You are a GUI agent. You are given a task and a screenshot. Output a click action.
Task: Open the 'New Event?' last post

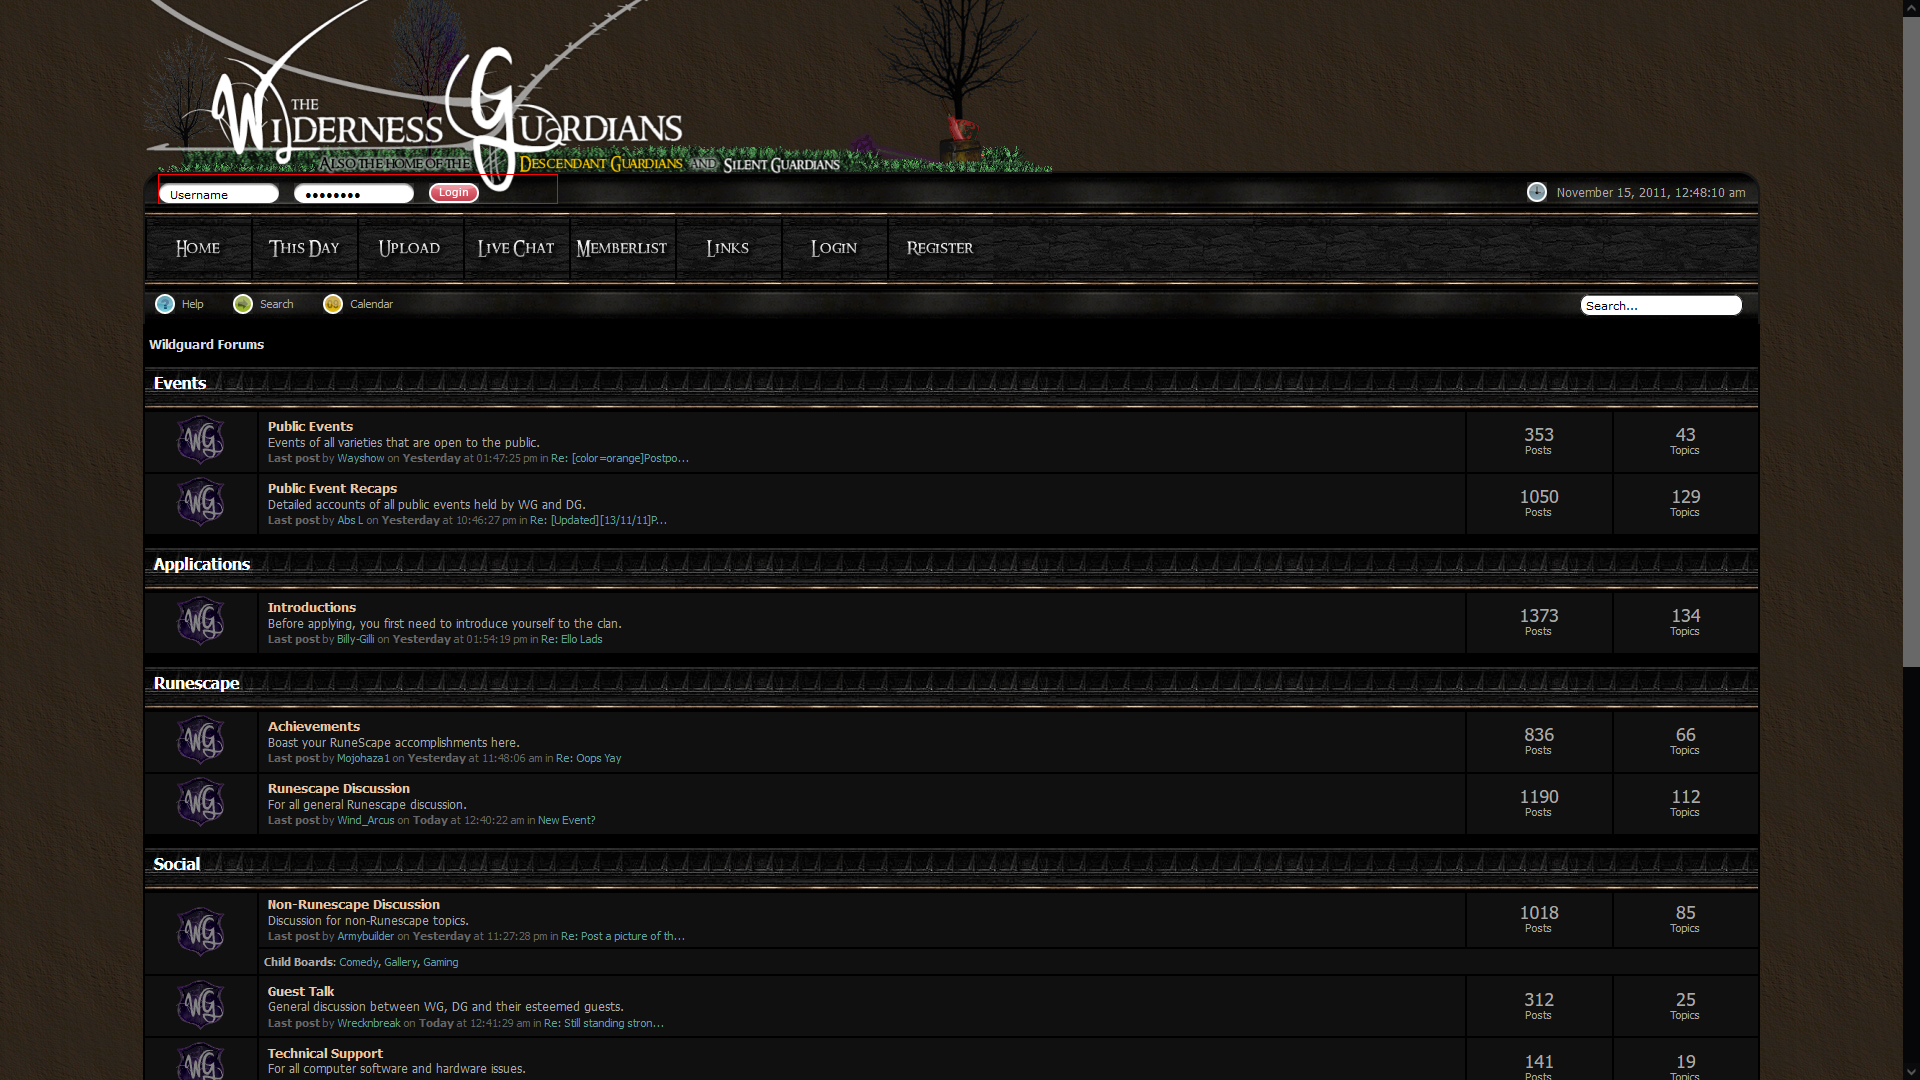coord(566,820)
